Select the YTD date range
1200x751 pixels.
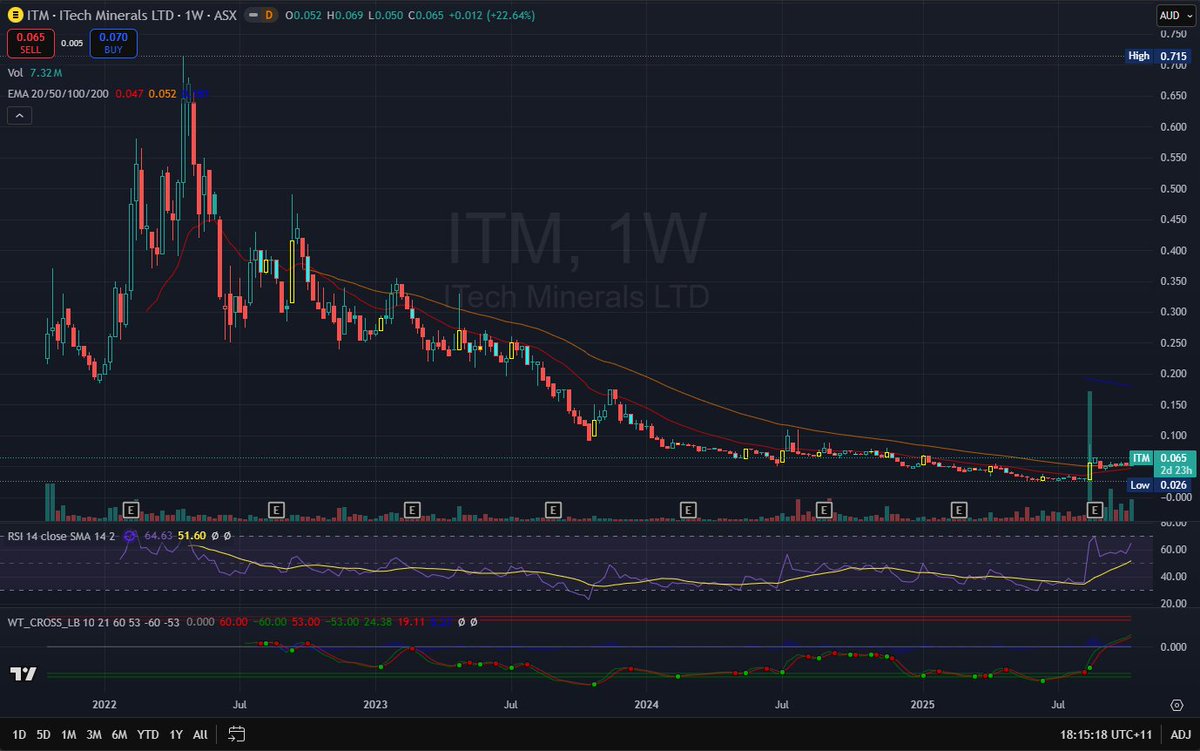click(x=148, y=734)
